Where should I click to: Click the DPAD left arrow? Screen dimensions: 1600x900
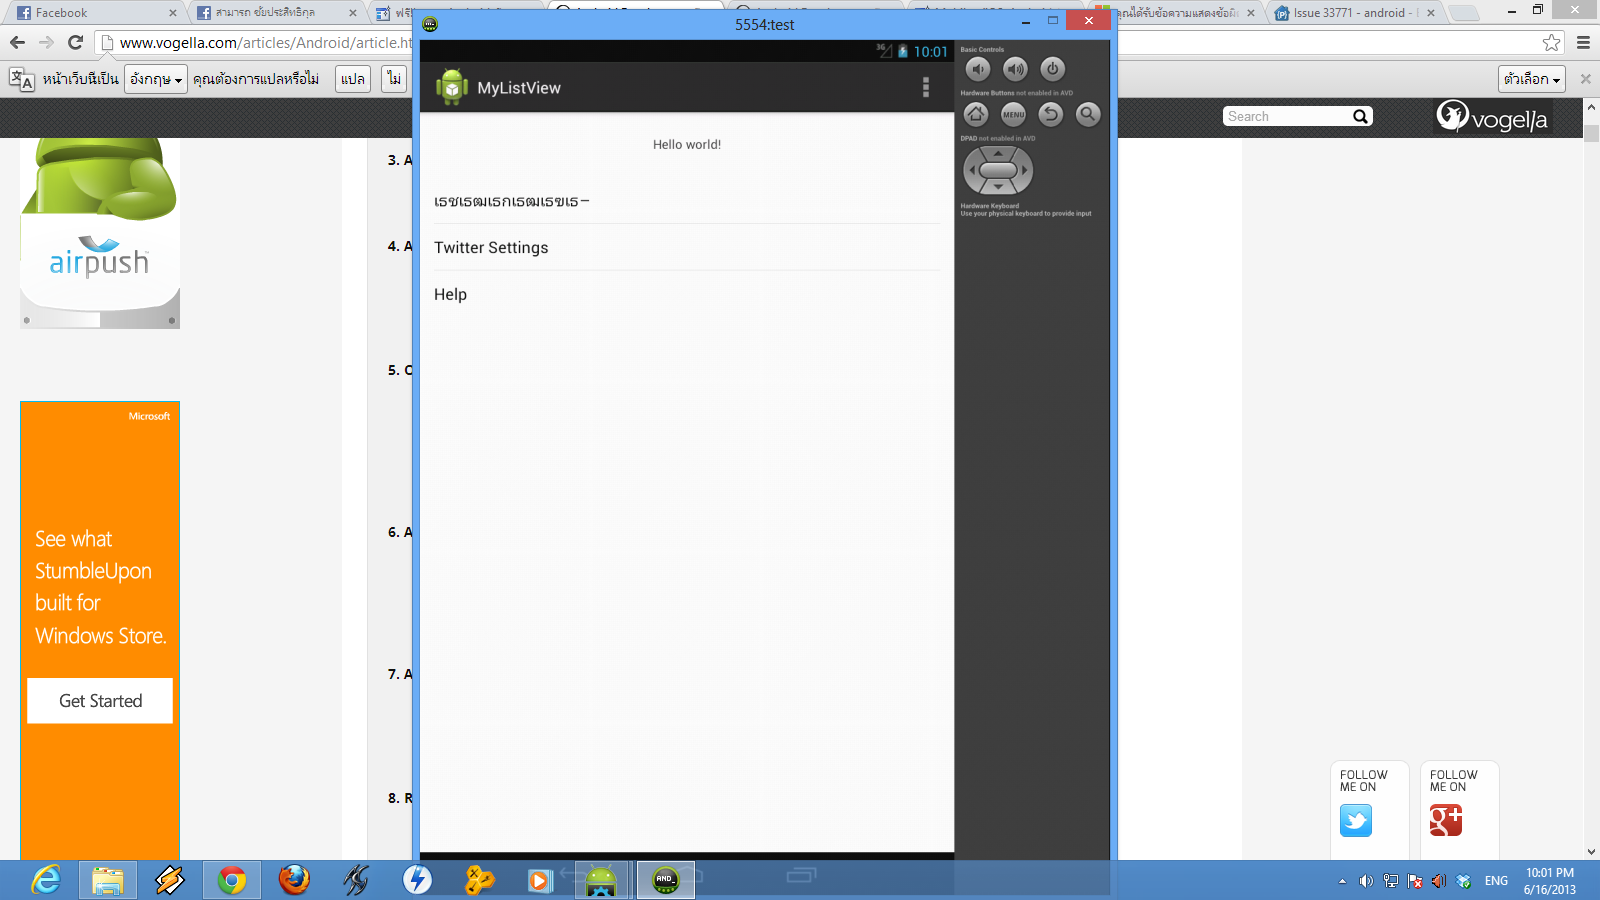tap(971, 170)
